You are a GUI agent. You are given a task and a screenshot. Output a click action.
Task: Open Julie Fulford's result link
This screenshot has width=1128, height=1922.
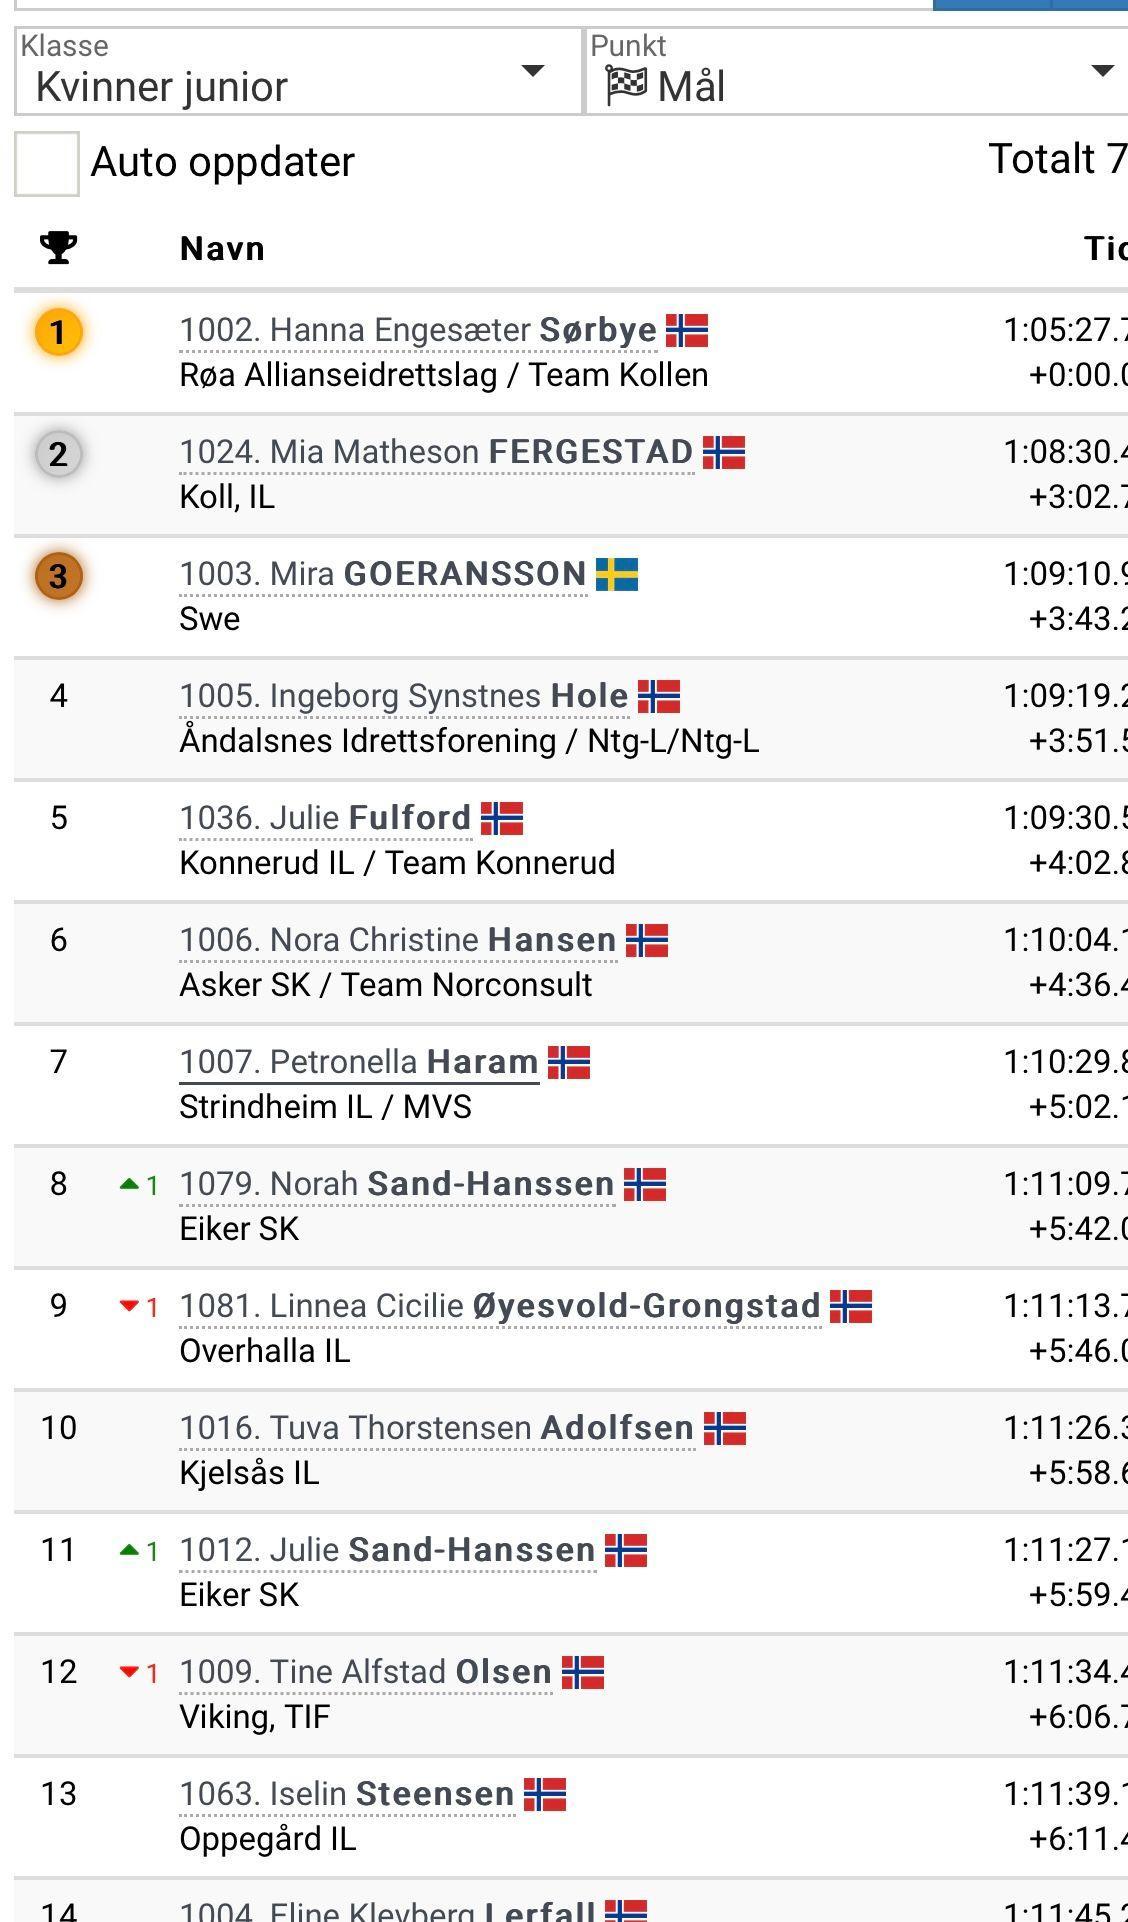point(325,819)
